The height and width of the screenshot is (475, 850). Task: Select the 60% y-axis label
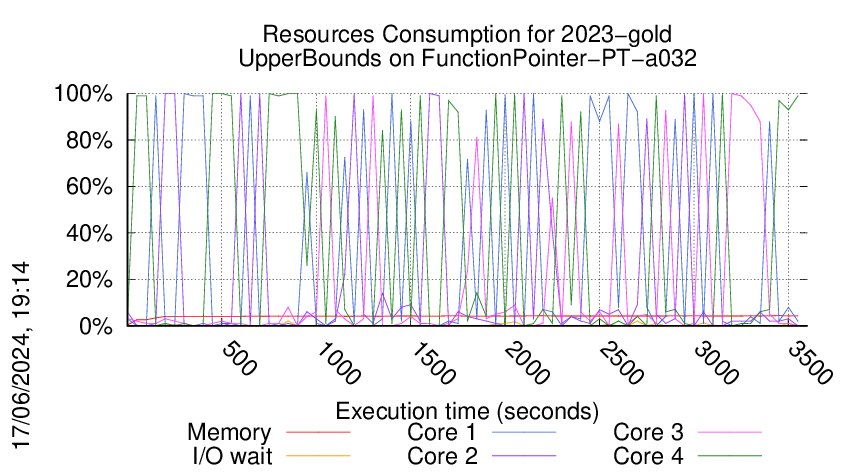click(x=89, y=187)
